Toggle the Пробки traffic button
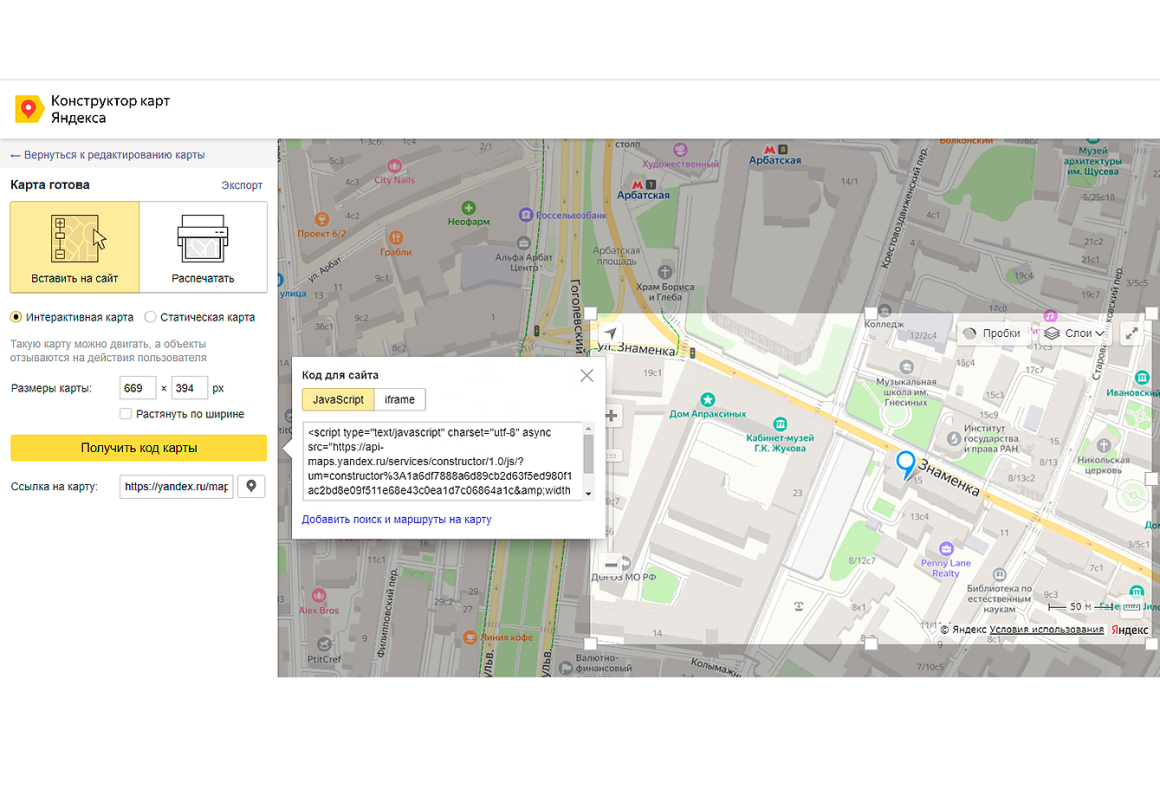Viewport: 1160px width, 802px height. pyautogui.click(x=992, y=333)
